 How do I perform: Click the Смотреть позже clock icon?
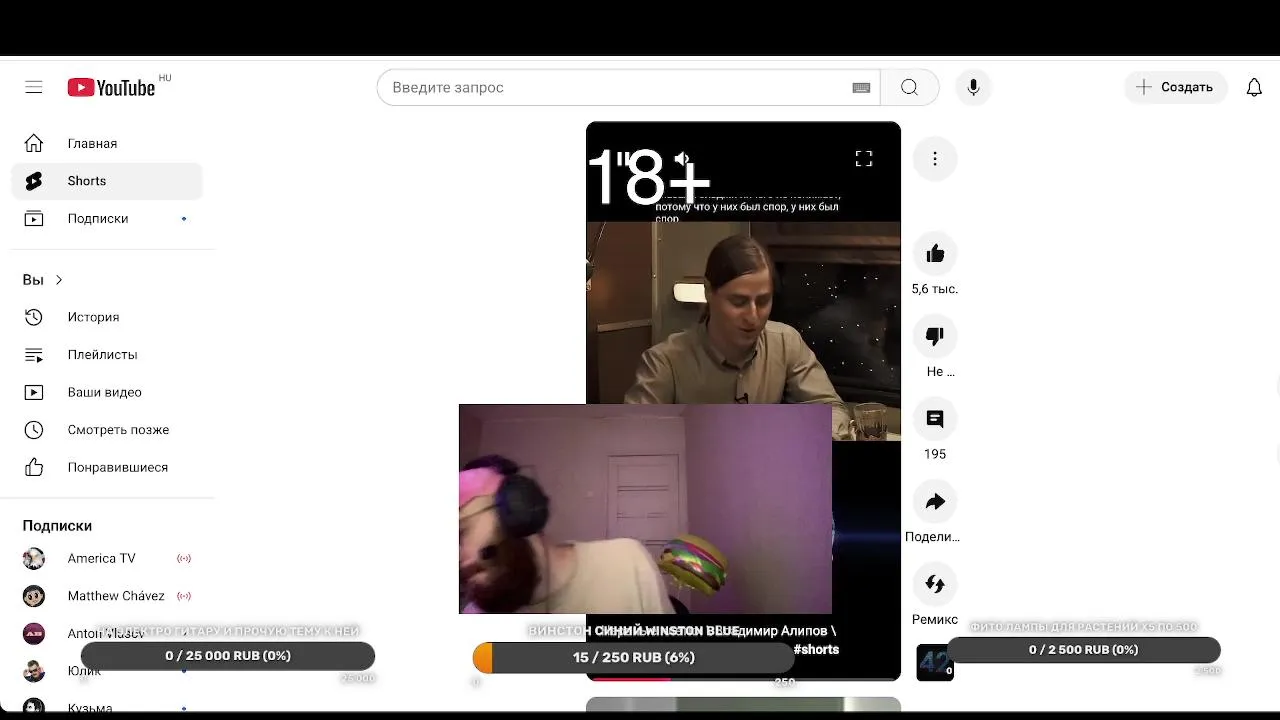(34, 430)
